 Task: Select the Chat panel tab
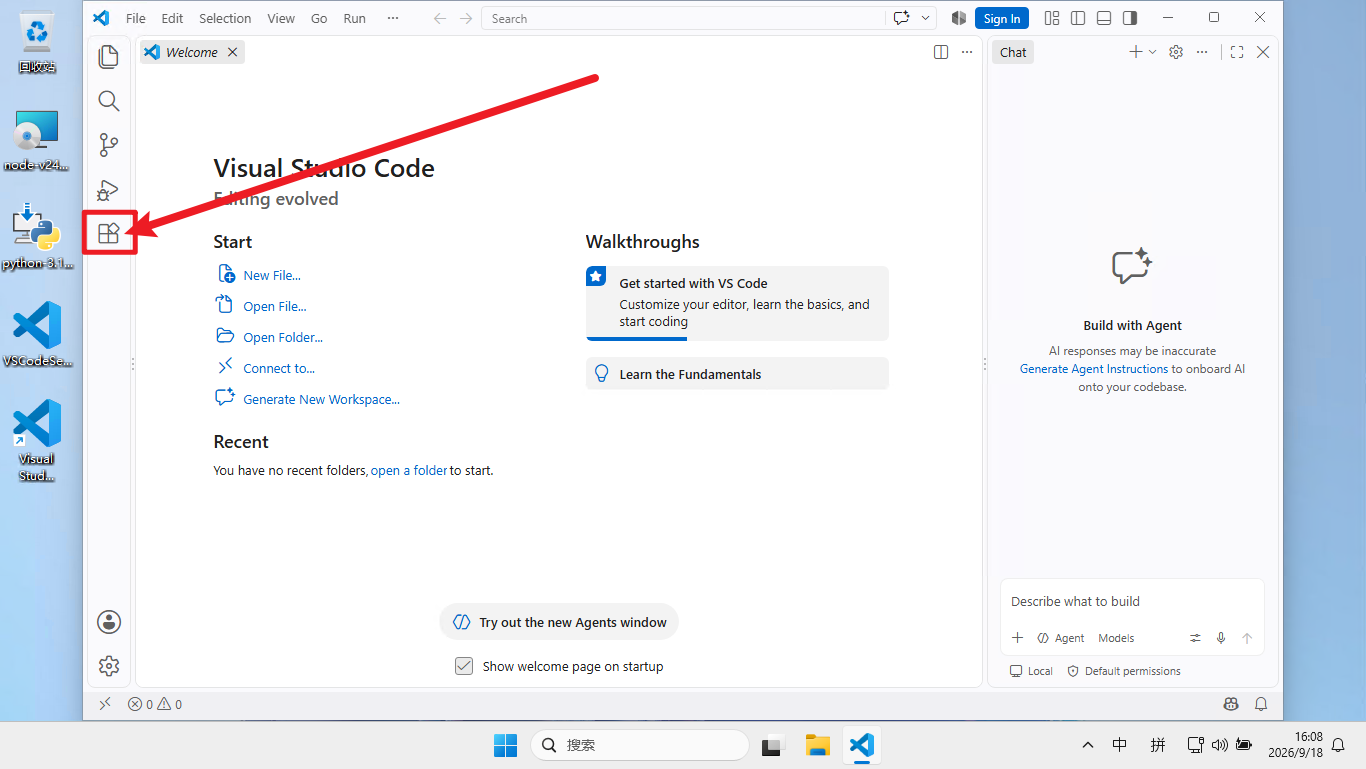coord(1013,52)
